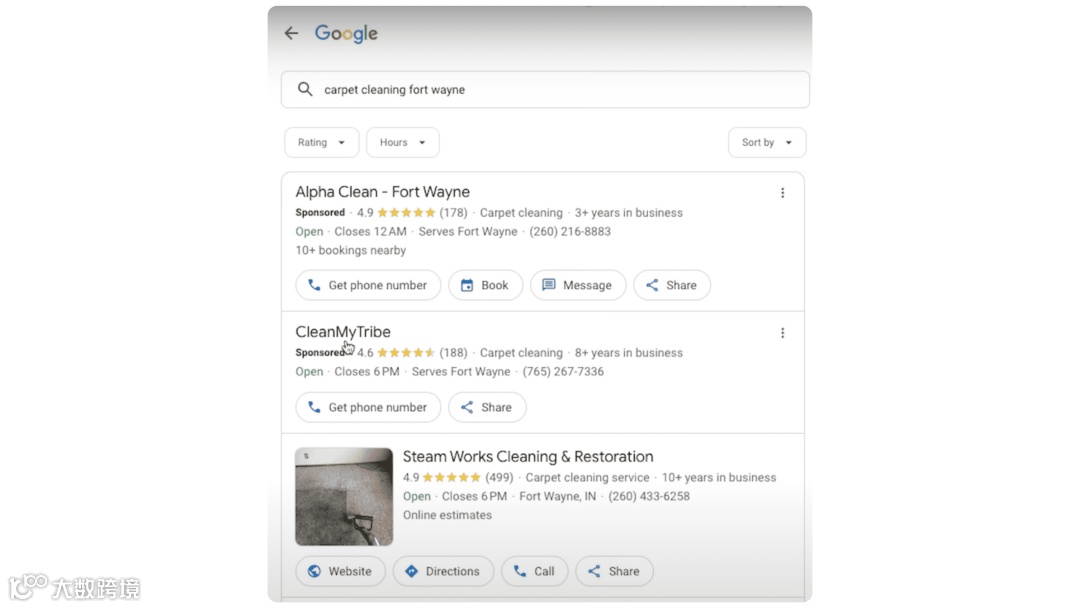Image resolution: width=1080 pixels, height=608 pixels.
Task: Open the CleanMyTribe listing
Action: point(343,332)
